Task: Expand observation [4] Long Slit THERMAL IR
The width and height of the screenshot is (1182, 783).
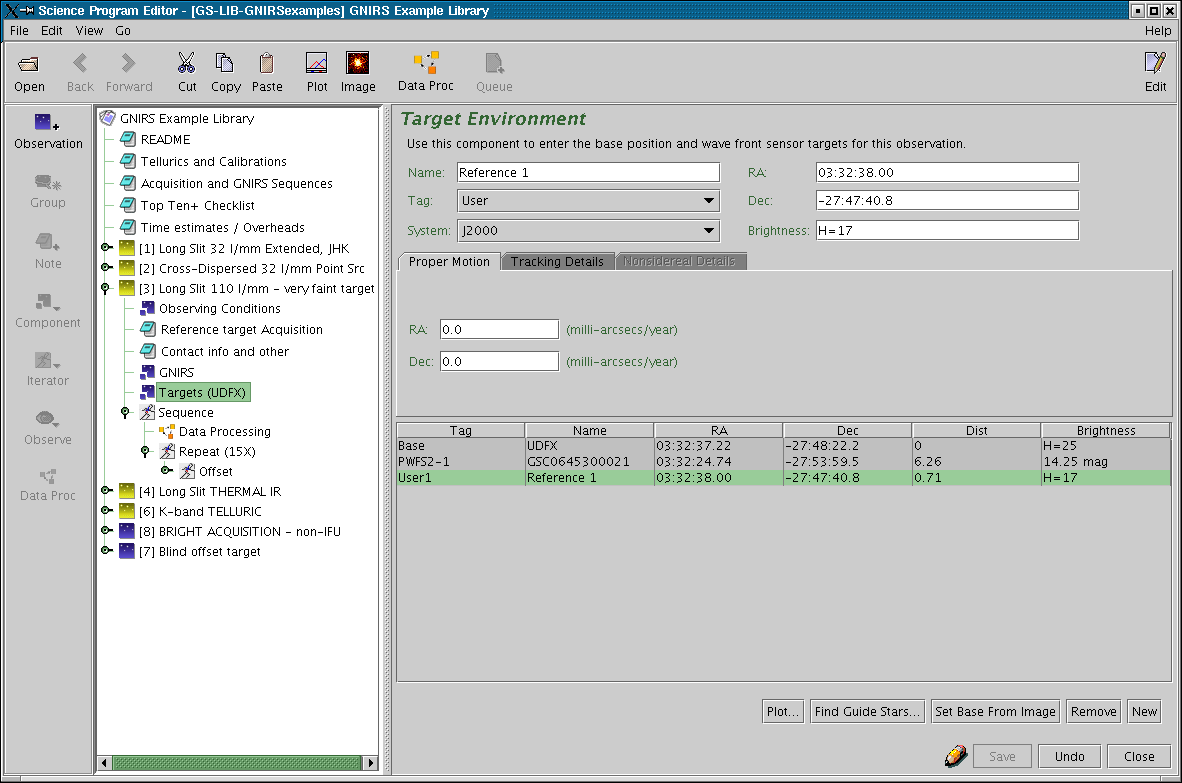Action: (x=106, y=491)
